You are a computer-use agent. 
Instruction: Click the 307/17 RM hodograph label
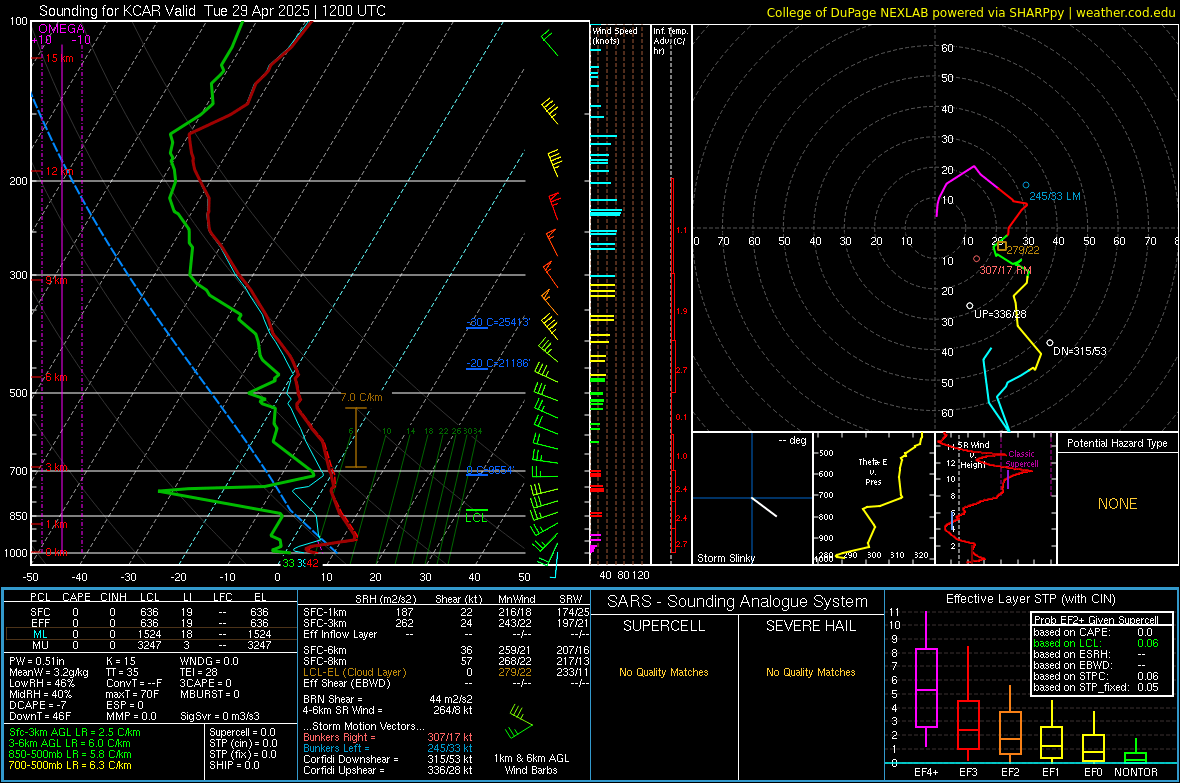click(1005, 270)
